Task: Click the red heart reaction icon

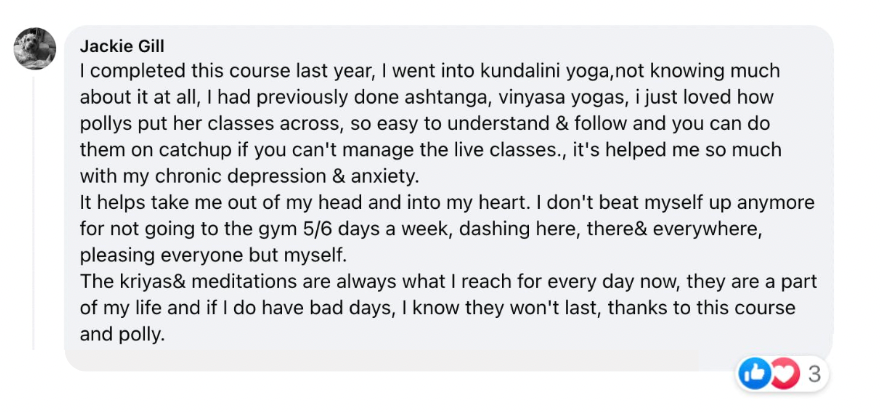Action: 785,373
